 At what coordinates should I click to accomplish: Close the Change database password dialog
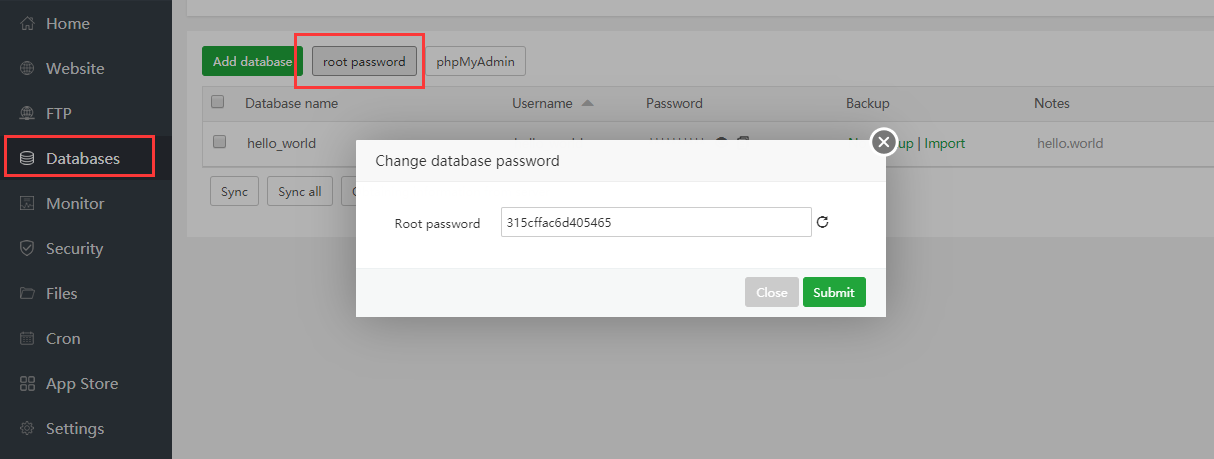click(x=883, y=142)
